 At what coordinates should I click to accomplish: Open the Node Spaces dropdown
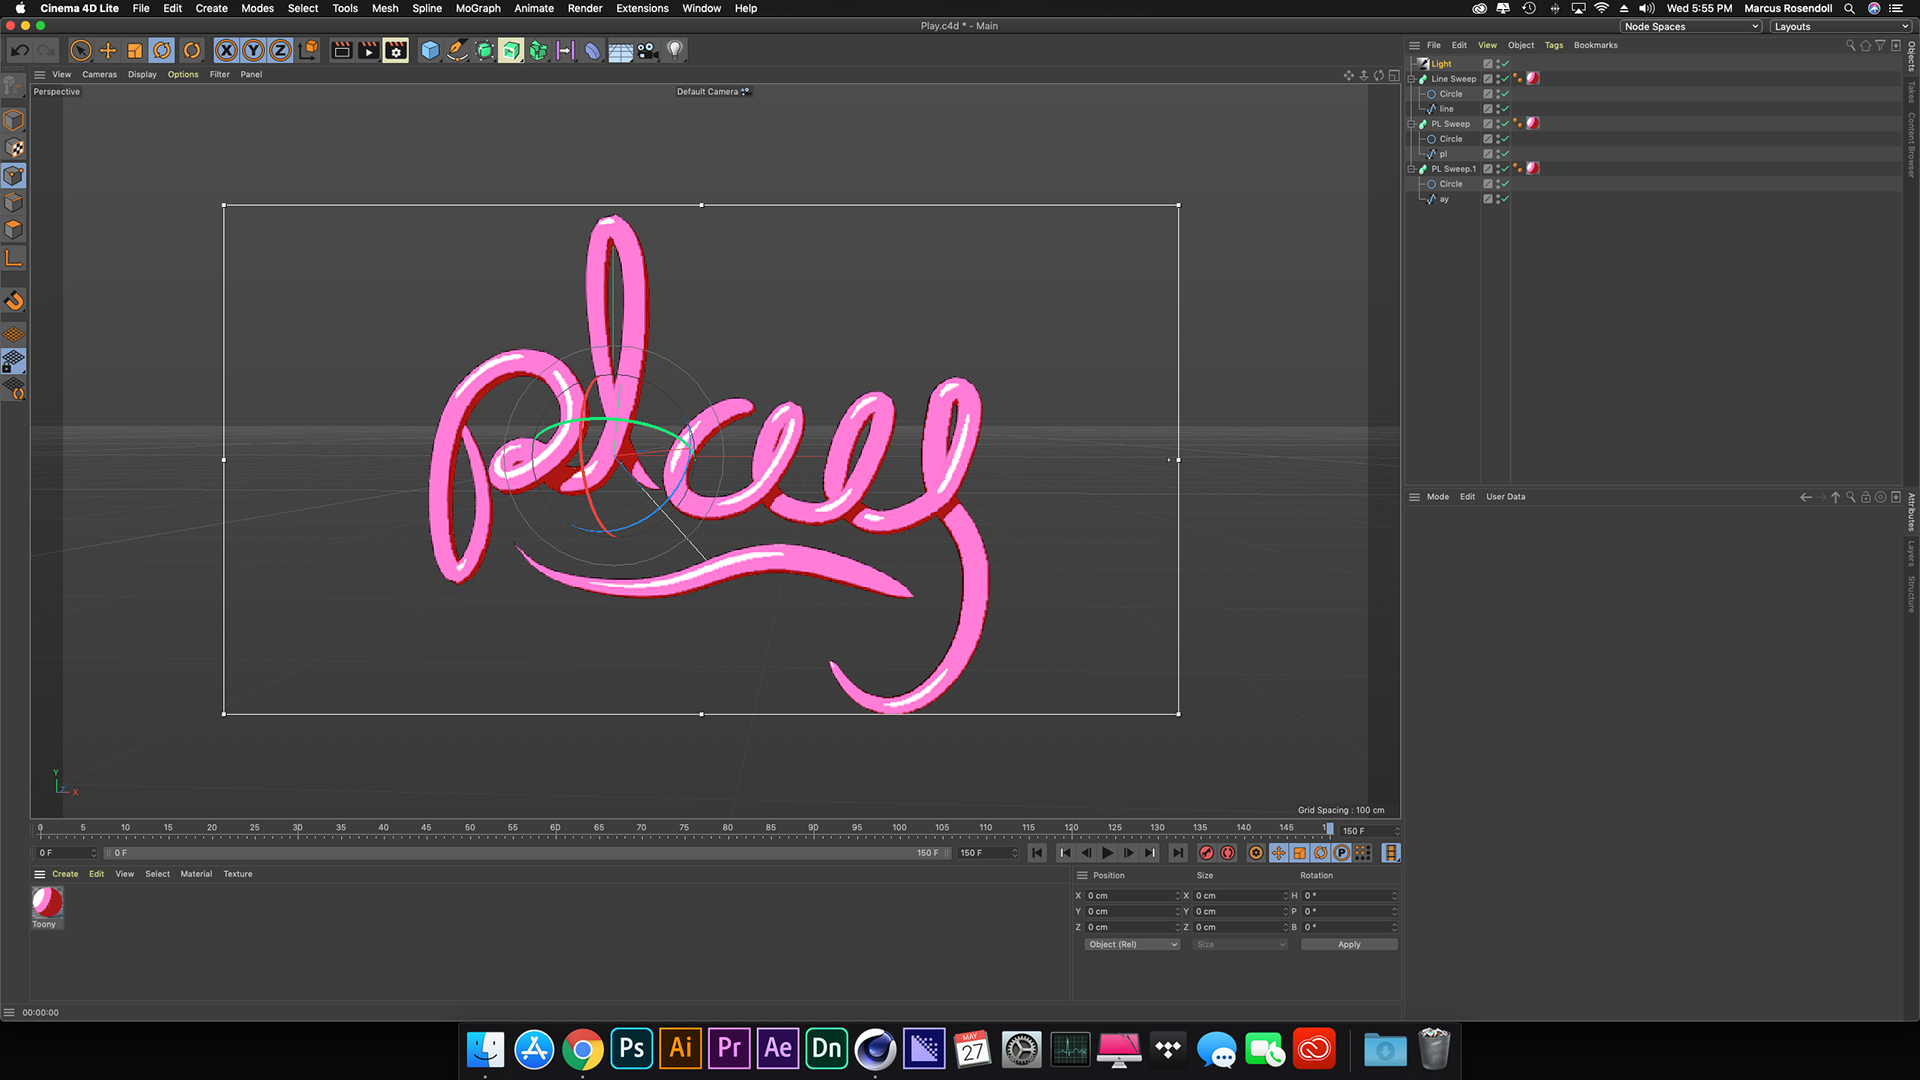(1690, 27)
